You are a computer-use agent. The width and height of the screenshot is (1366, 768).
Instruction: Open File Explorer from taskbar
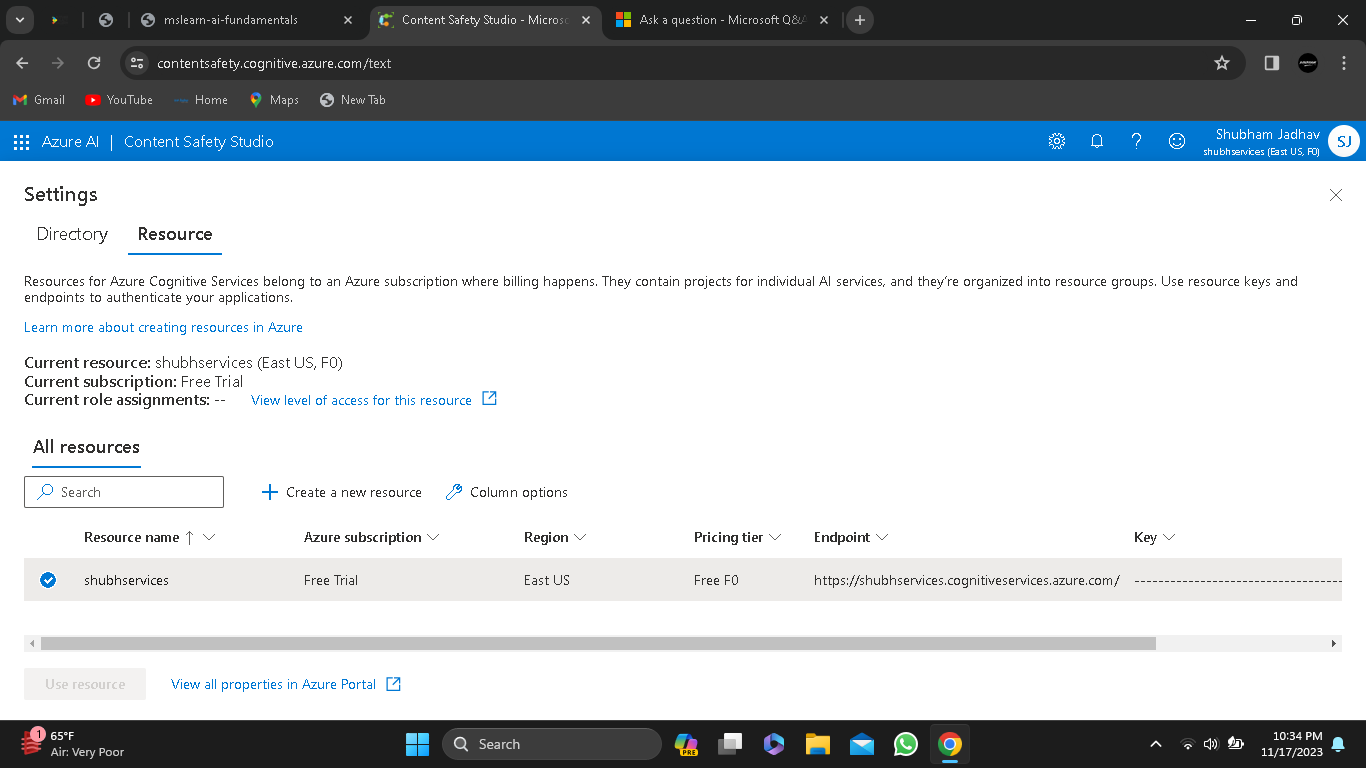point(818,744)
